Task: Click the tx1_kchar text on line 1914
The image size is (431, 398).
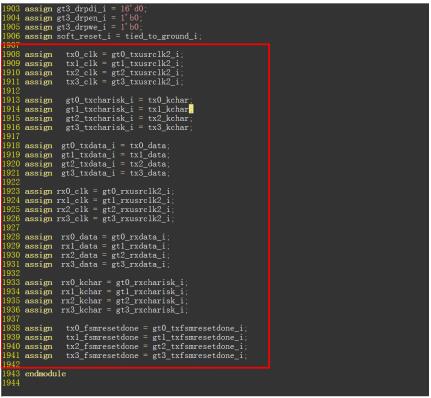Action: coord(168,109)
